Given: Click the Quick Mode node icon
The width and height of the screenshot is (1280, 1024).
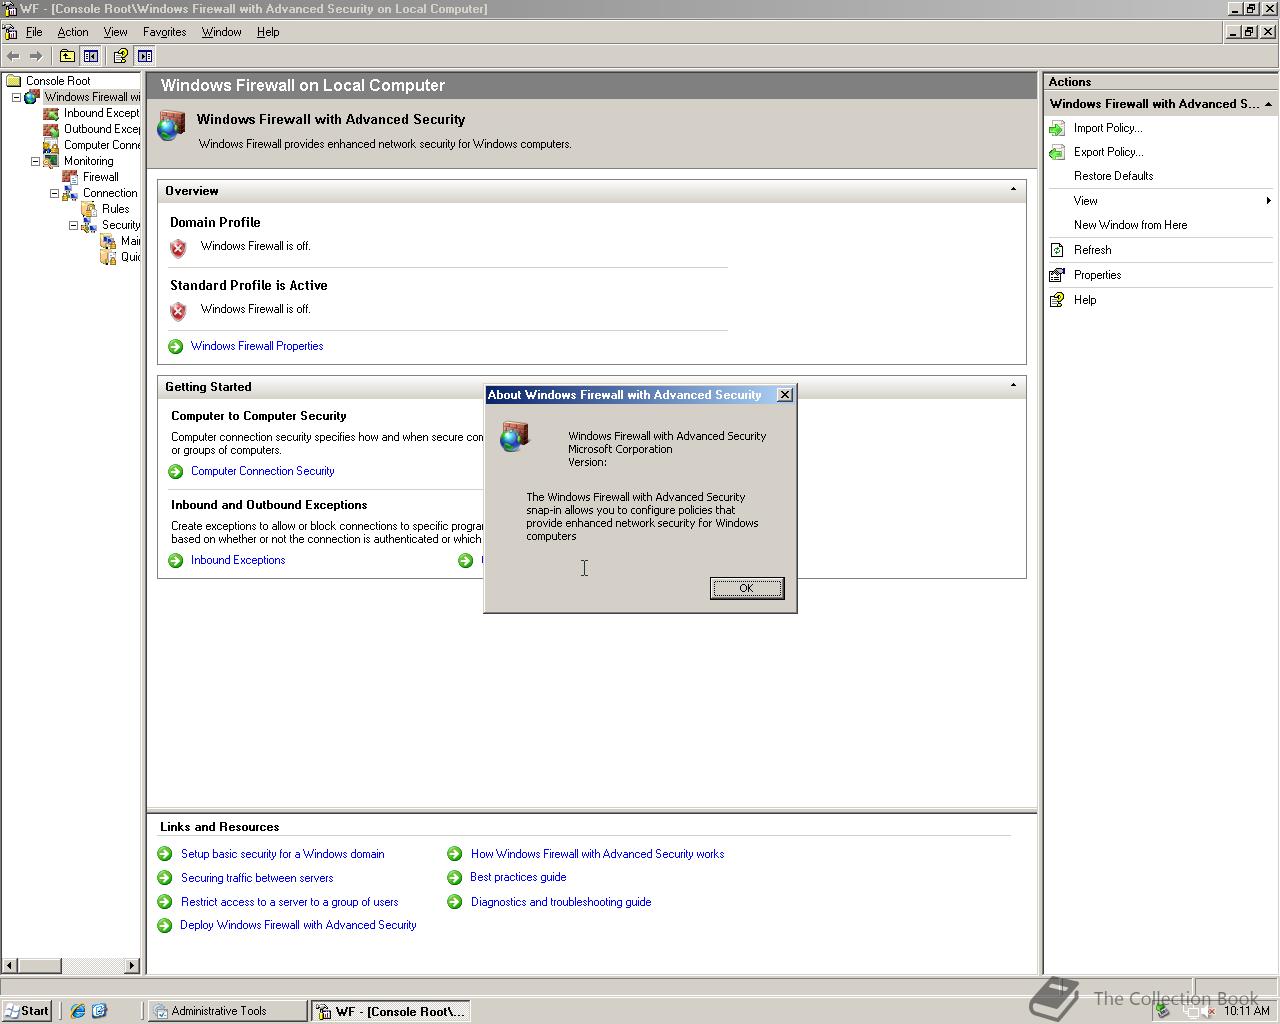Looking at the screenshot, I should (x=108, y=257).
